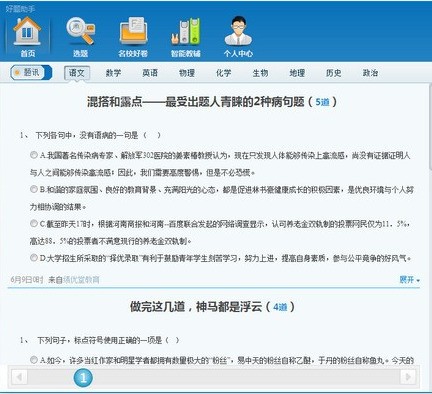Open the 首页 home icon
Screen dimensions: 432x394
(27, 37)
